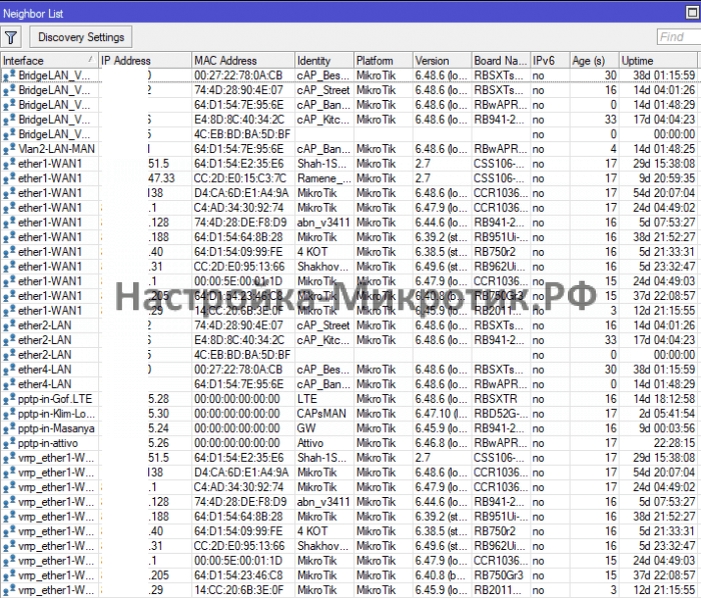Click IP address cell ending '5.26'
The width and height of the screenshot is (701, 598).
pyautogui.click(x=159, y=443)
